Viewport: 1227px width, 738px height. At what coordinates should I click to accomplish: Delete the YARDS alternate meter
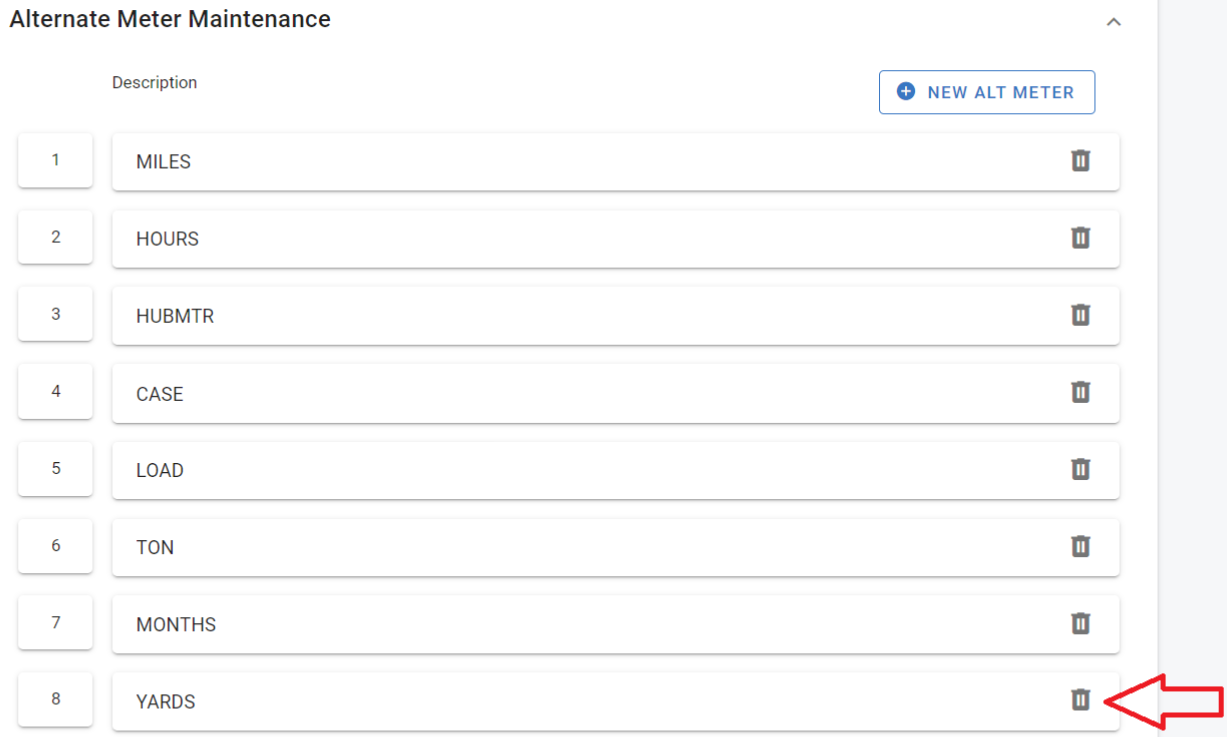click(x=1080, y=700)
